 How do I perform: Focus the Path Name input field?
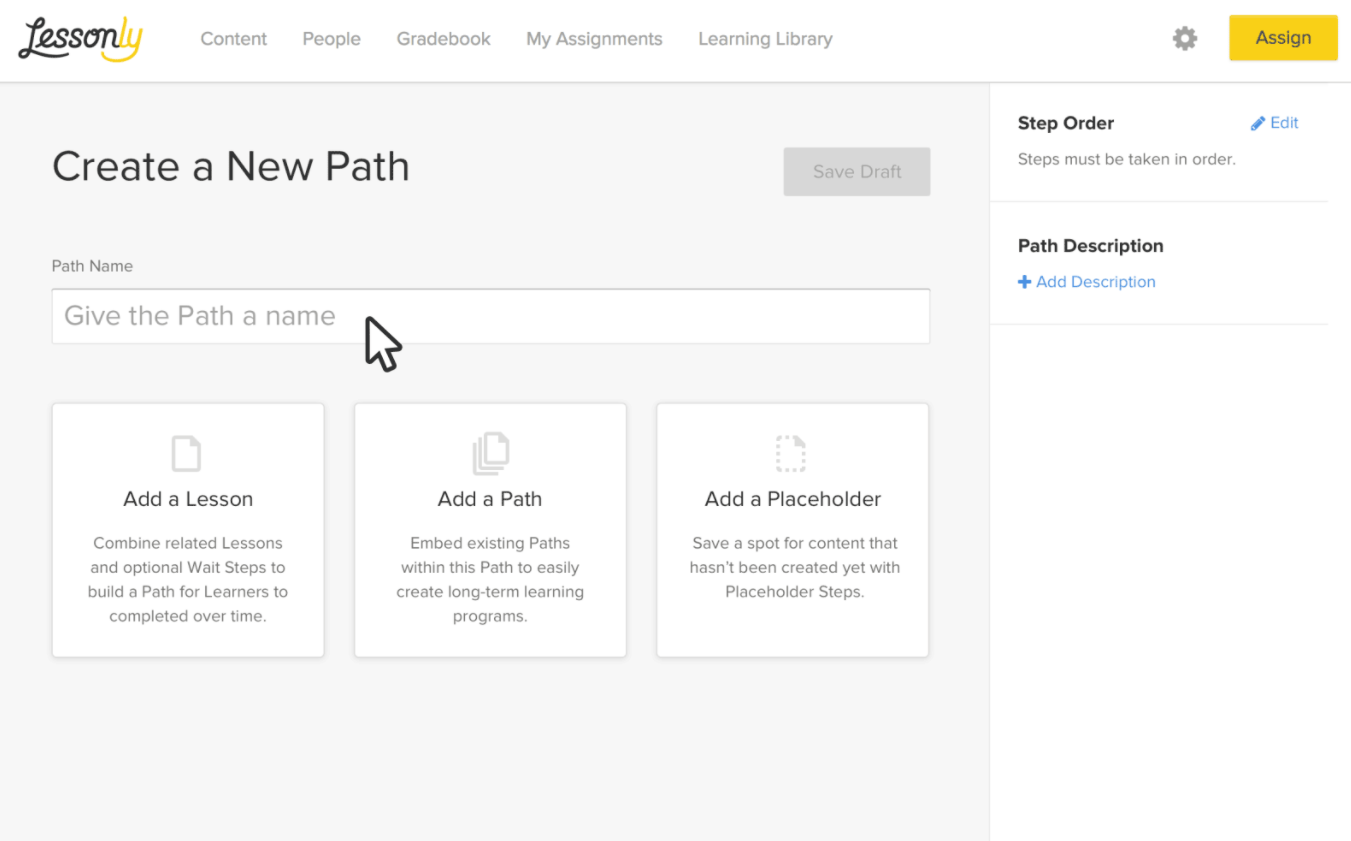point(491,316)
